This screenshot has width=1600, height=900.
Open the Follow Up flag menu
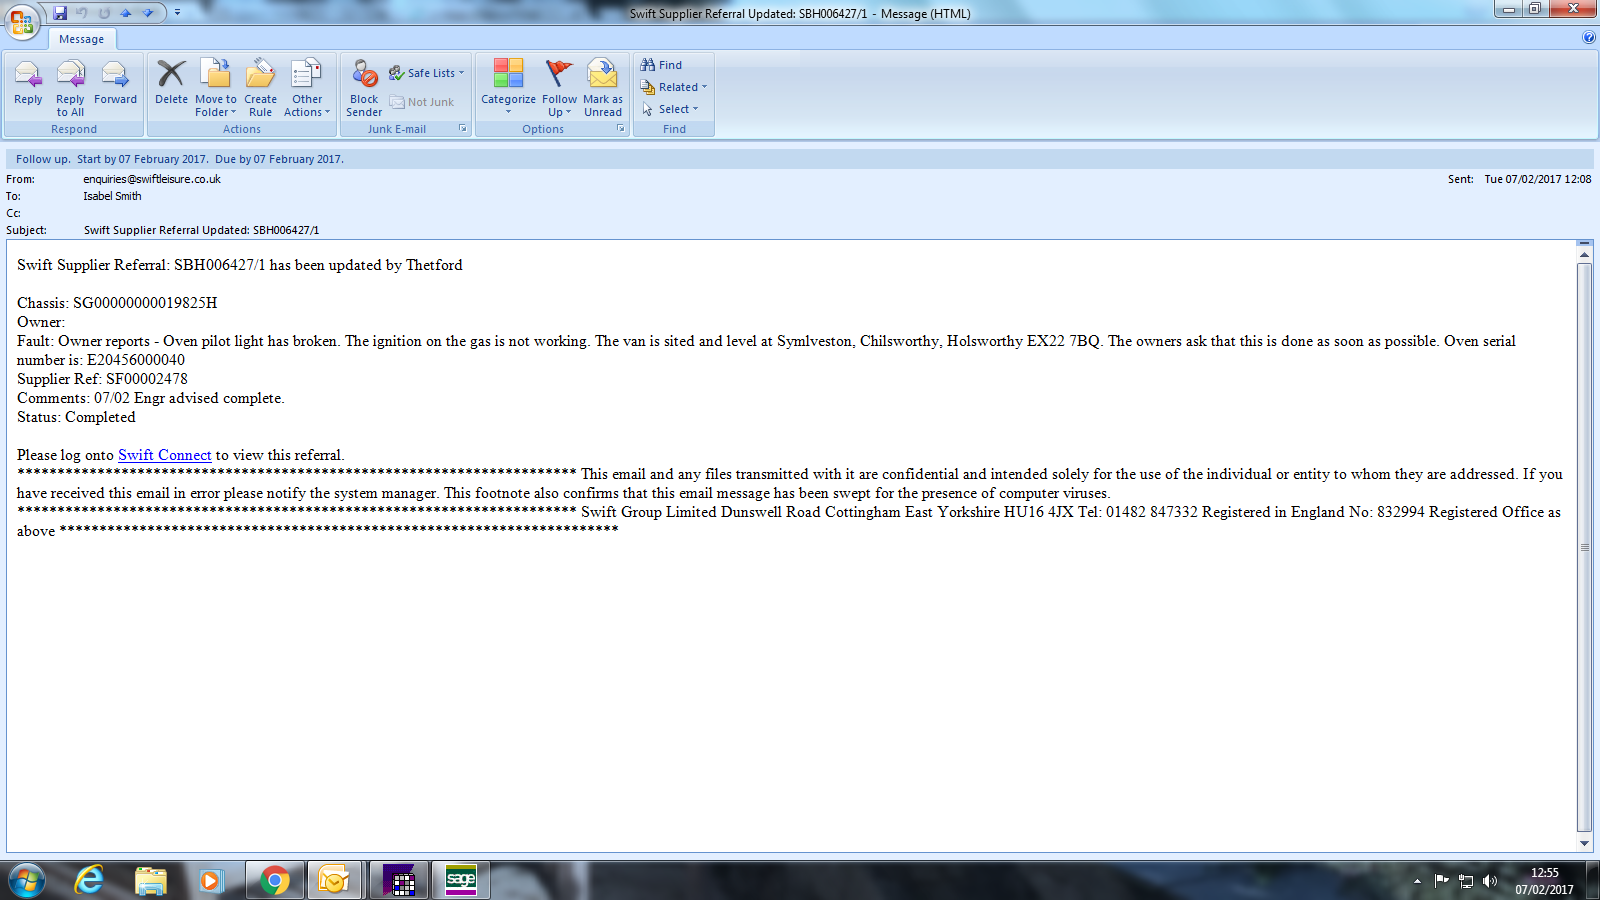click(x=559, y=88)
